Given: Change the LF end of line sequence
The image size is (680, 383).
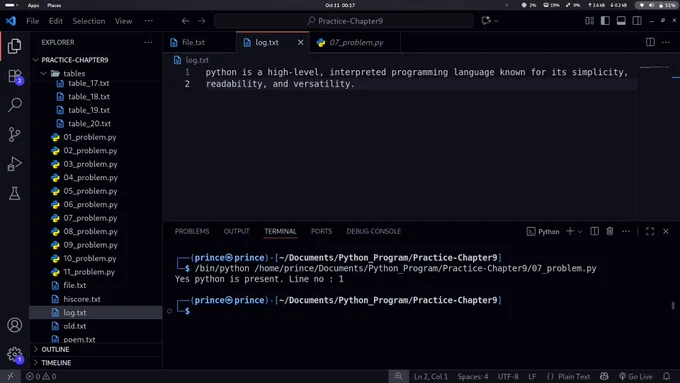Looking at the screenshot, I should 532,376.
